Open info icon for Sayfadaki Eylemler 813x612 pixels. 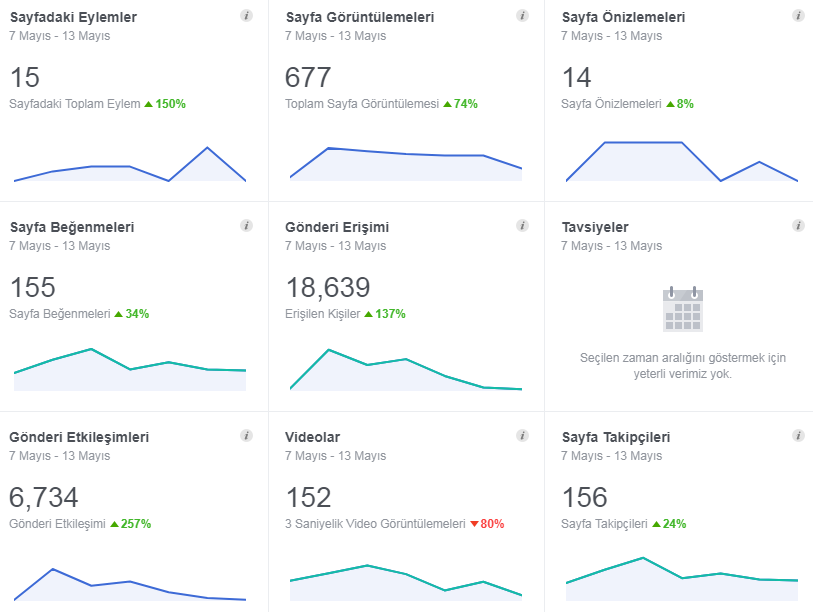tap(246, 16)
